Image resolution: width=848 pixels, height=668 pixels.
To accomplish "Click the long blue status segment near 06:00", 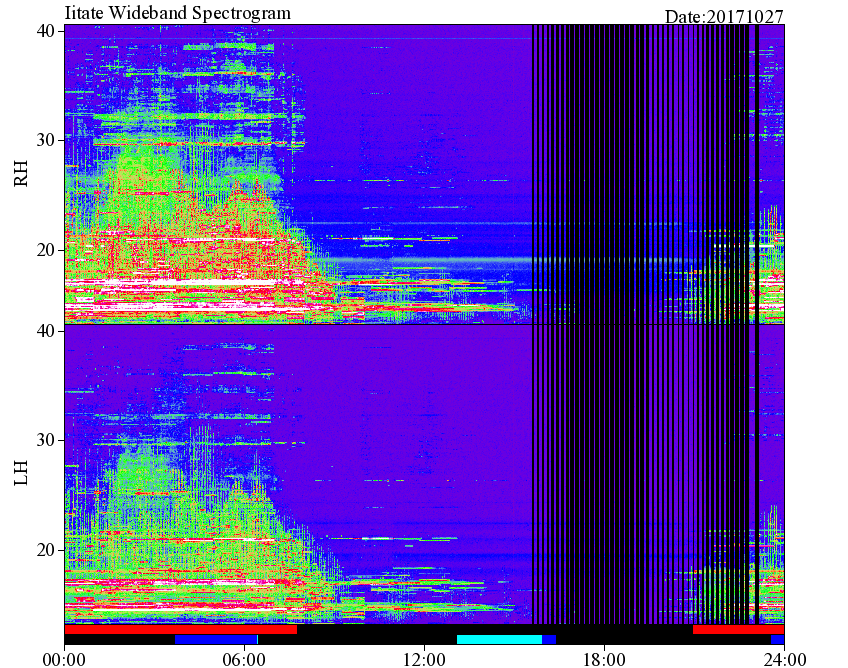I will tap(215, 639).
